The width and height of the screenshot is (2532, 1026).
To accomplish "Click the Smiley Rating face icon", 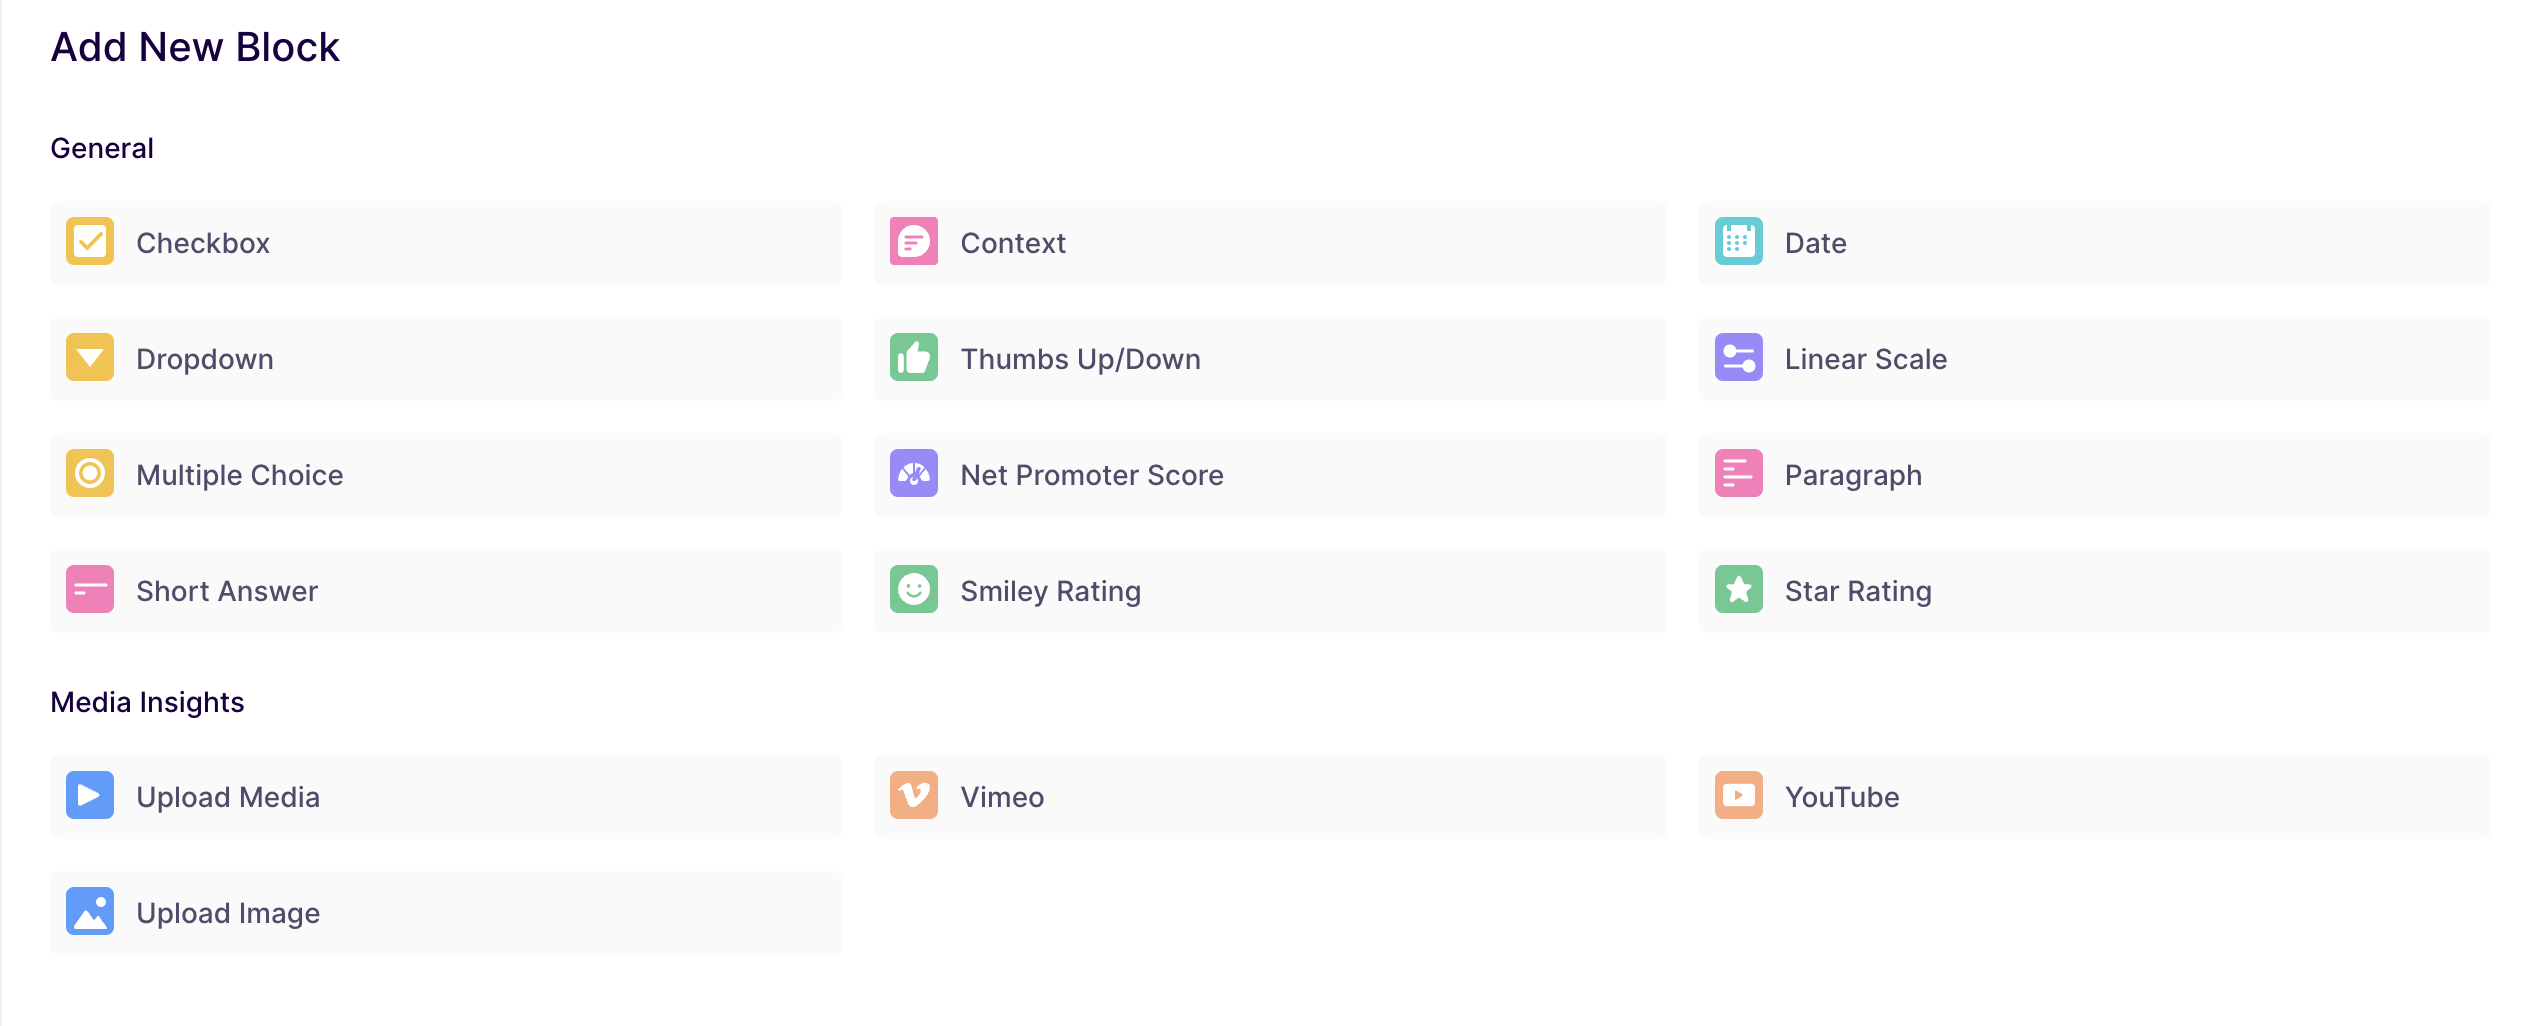I will (913, 590).
